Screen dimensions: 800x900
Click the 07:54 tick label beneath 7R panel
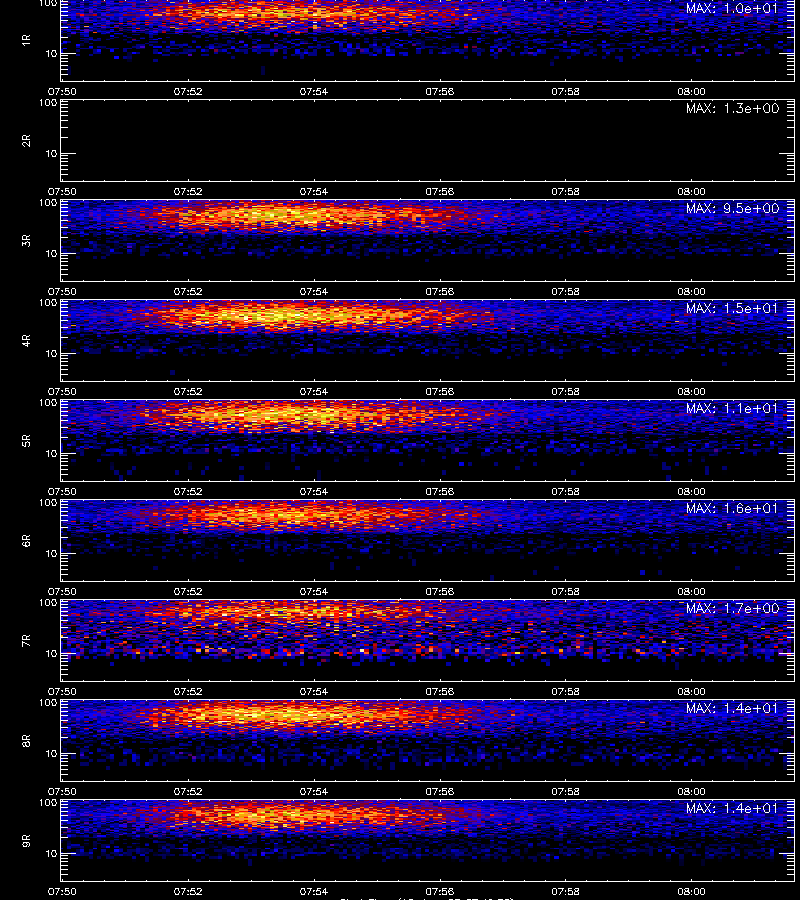[x=314, y=691]
